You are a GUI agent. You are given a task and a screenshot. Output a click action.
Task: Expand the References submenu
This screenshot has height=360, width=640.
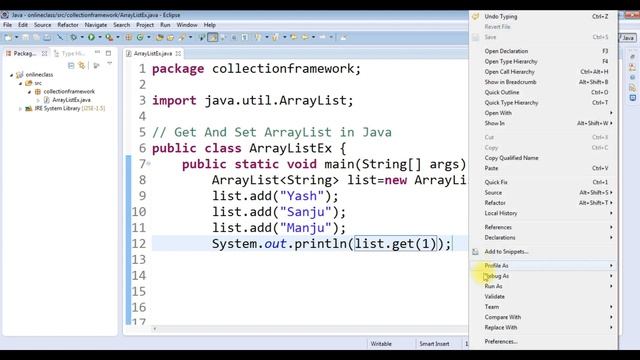(544, 227)
